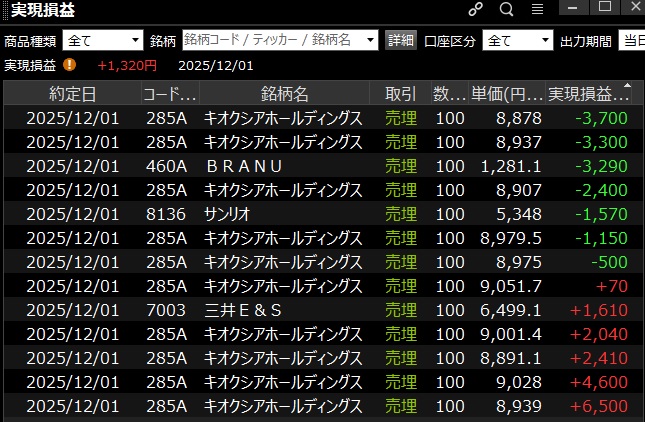The image size is (645, 422).
Task: Open the hamburger menu icon in title bar
Action: tap(537, 9)
